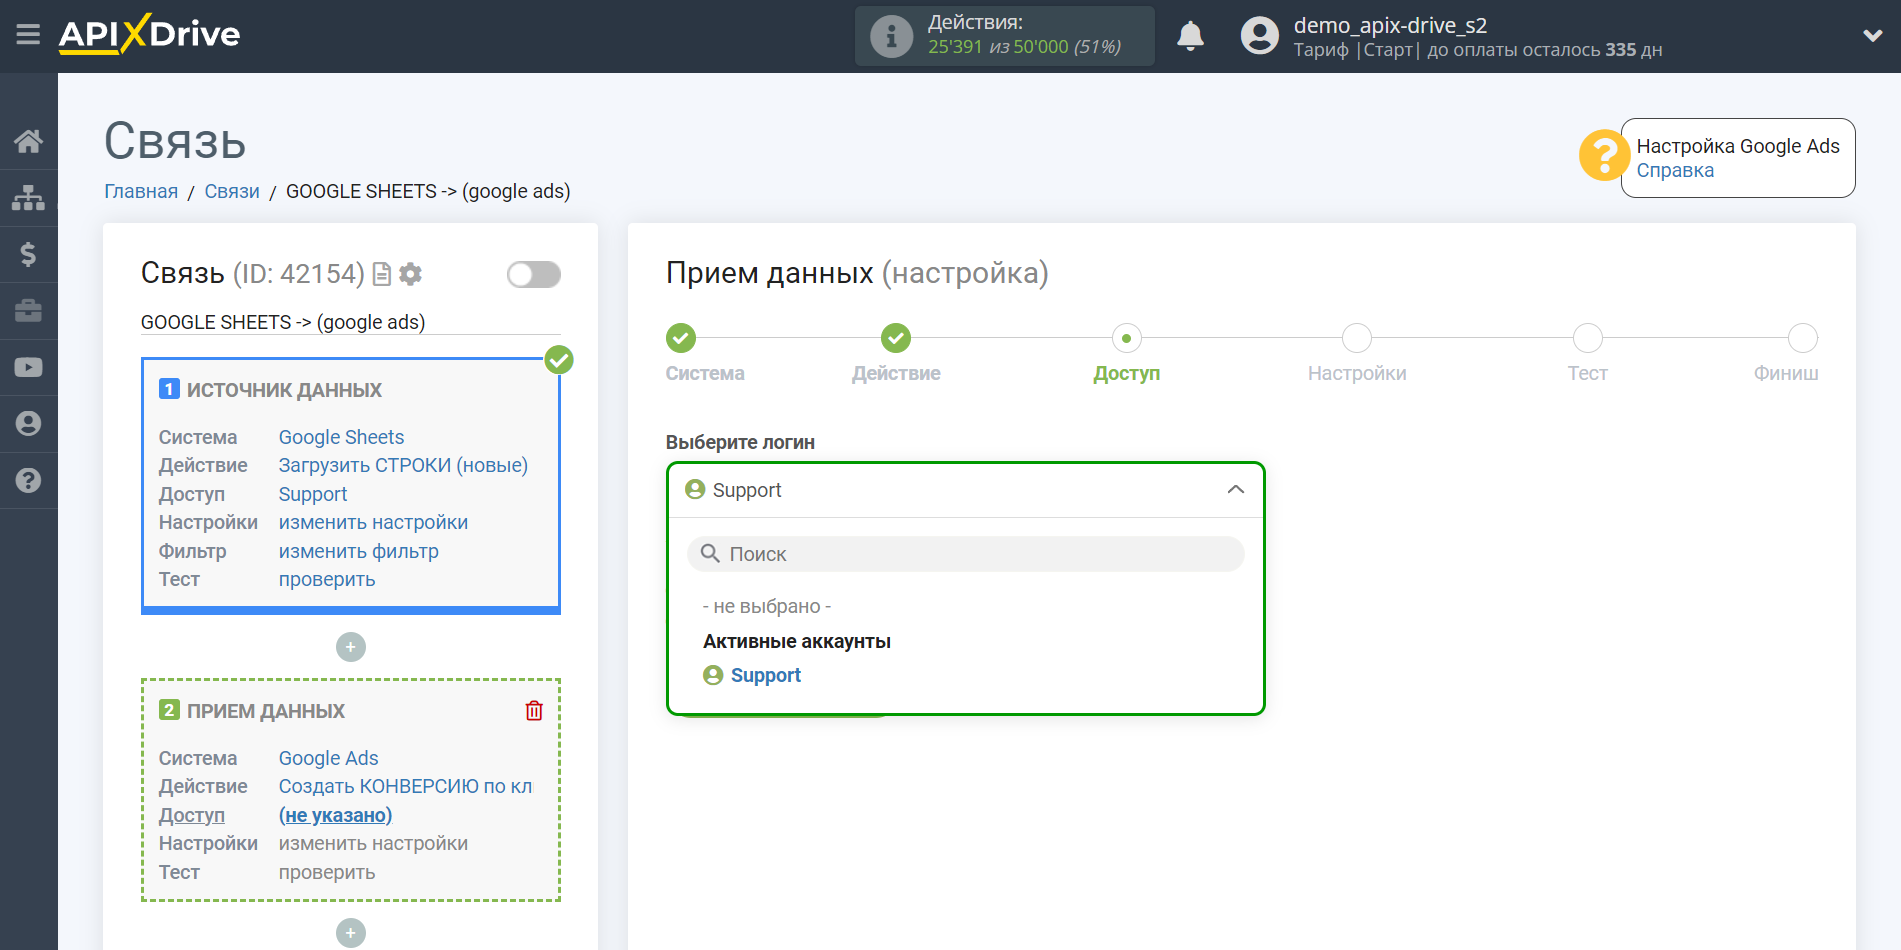Delete the data receiver block
This screenshot has height=950, width=1901.
[x=534, y=711]
